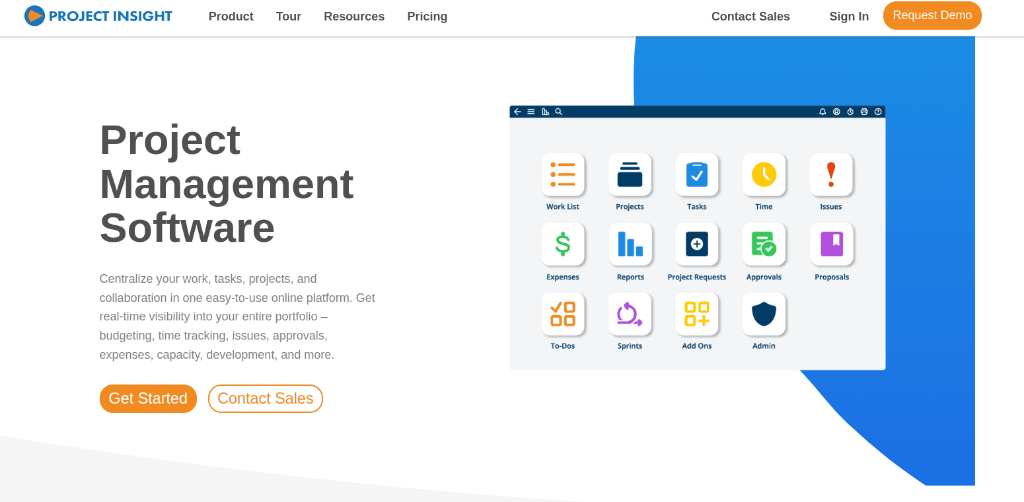Click Contact Sales in the top navigation
1024x502 pixels.
pyautogui.click(x=750, y=16)
